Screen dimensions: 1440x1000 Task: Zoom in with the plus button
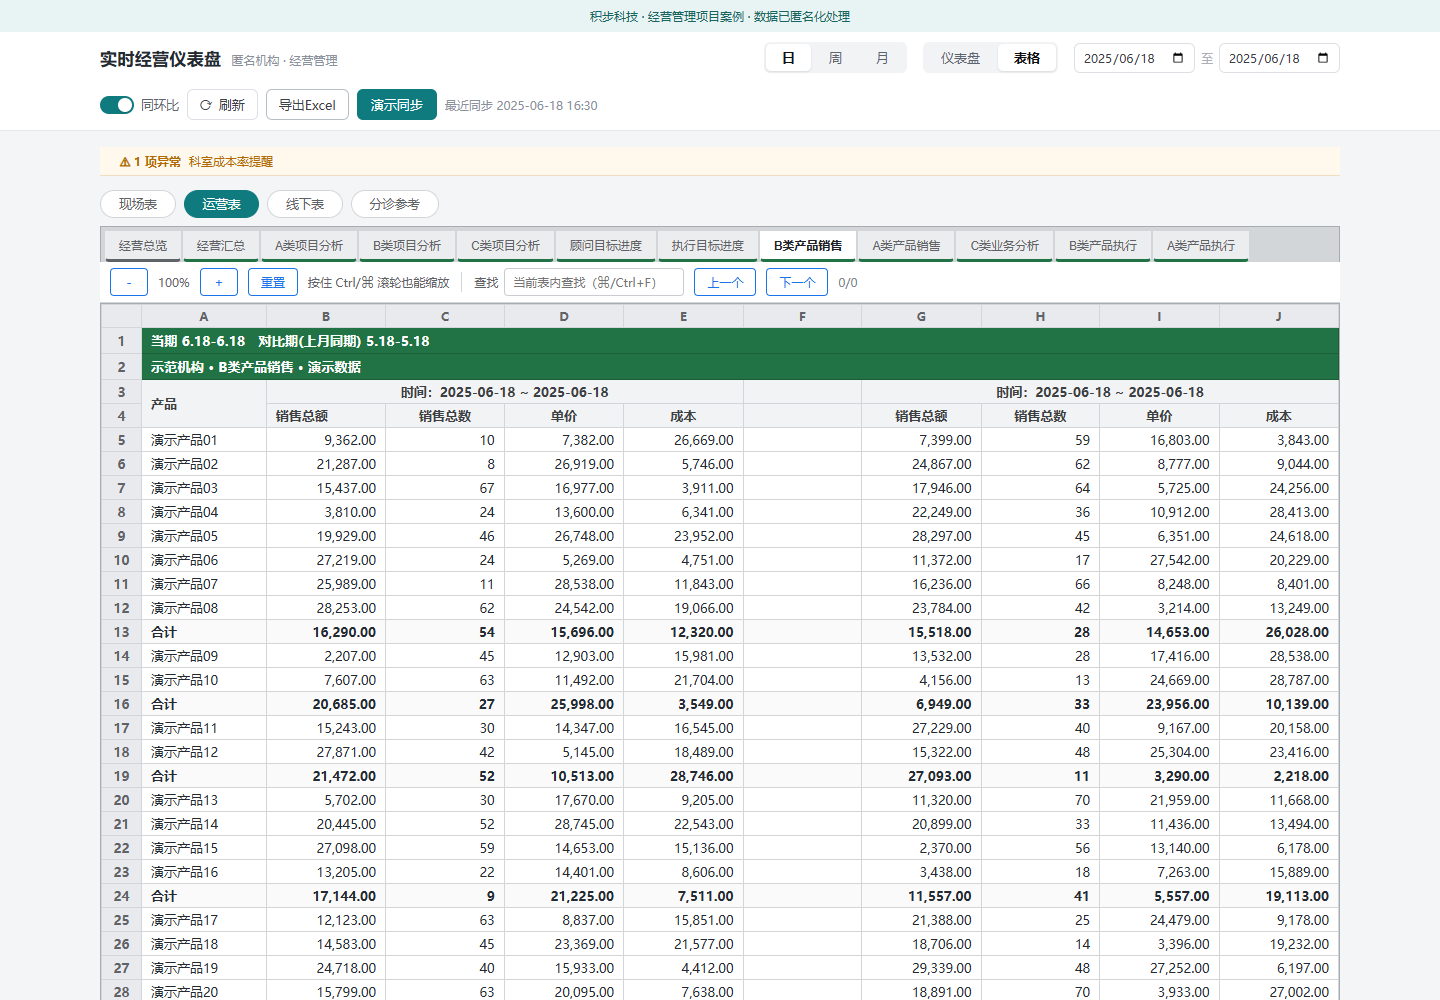pos(219,283)
